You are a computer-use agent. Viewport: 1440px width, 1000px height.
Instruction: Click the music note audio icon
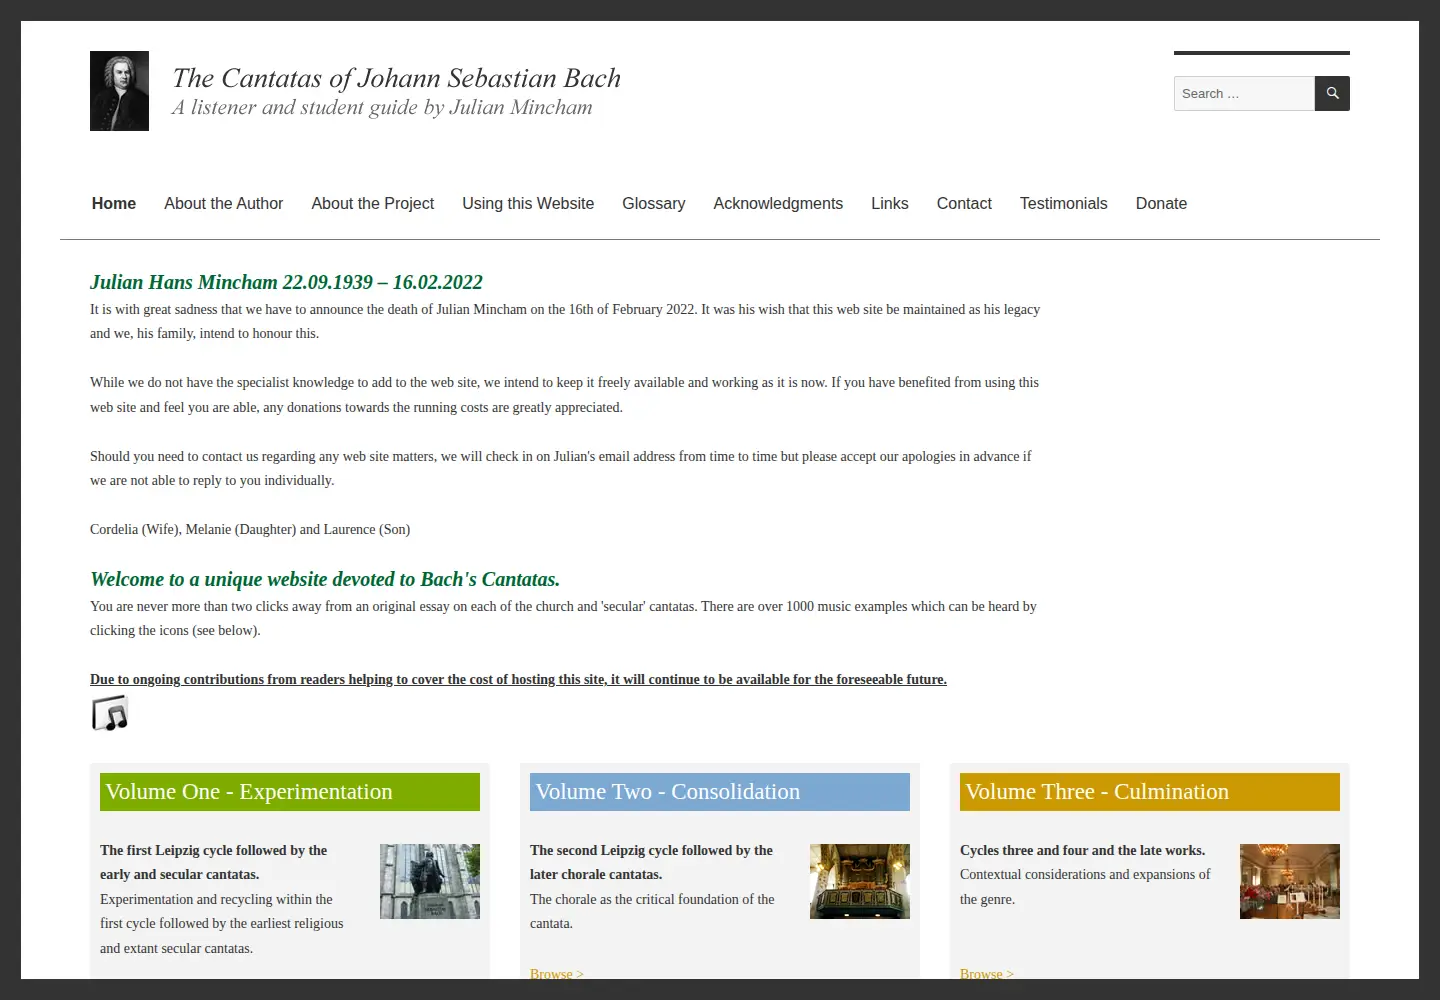click(x=110, y=714)
